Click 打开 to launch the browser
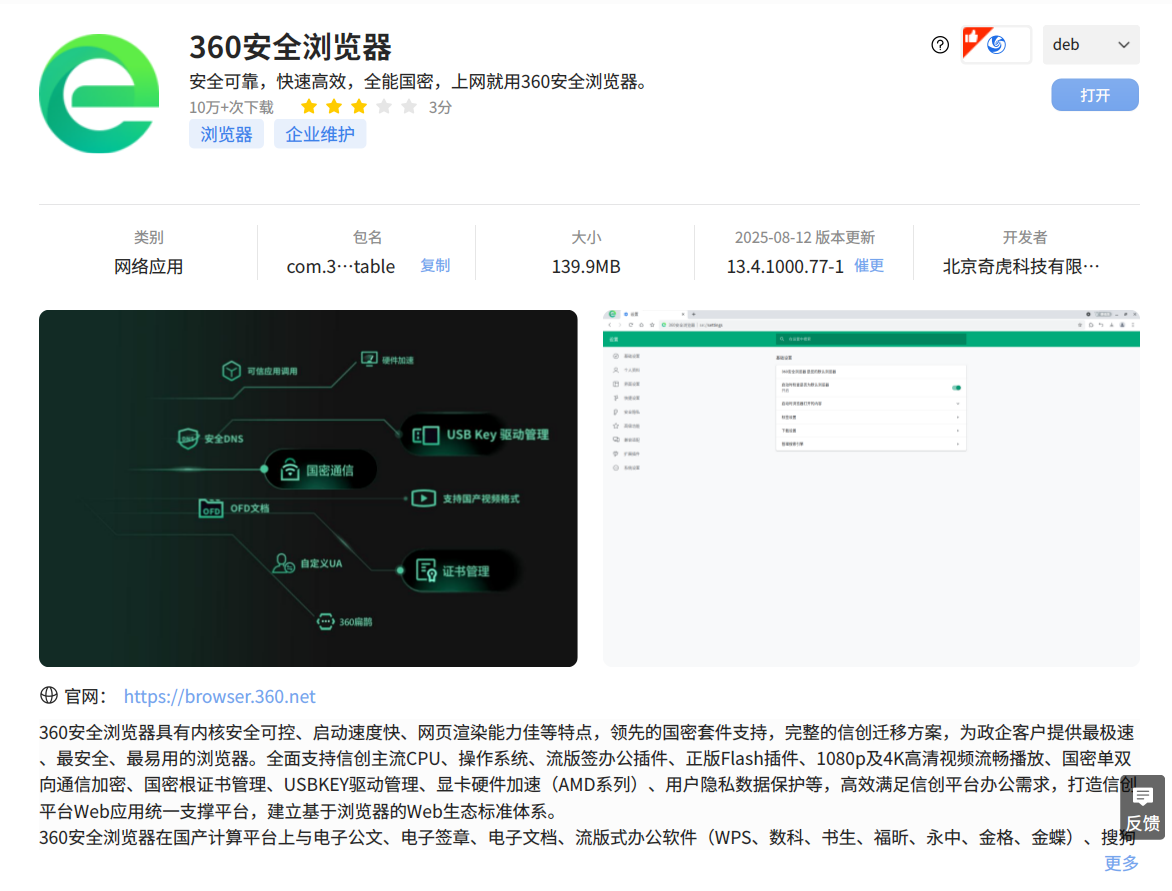 pos(1094,94)
